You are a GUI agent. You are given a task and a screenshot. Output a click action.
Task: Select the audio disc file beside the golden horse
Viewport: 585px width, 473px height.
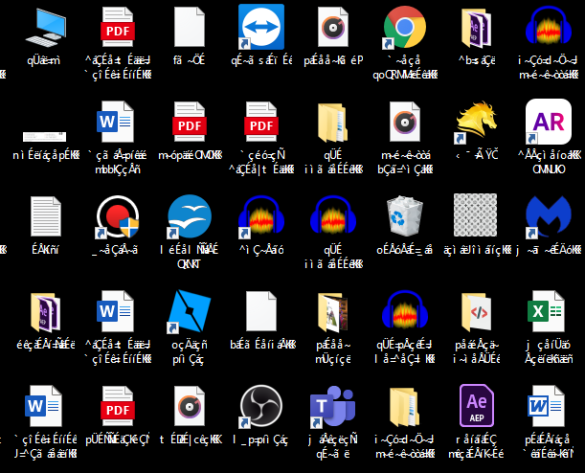point(404,122)
